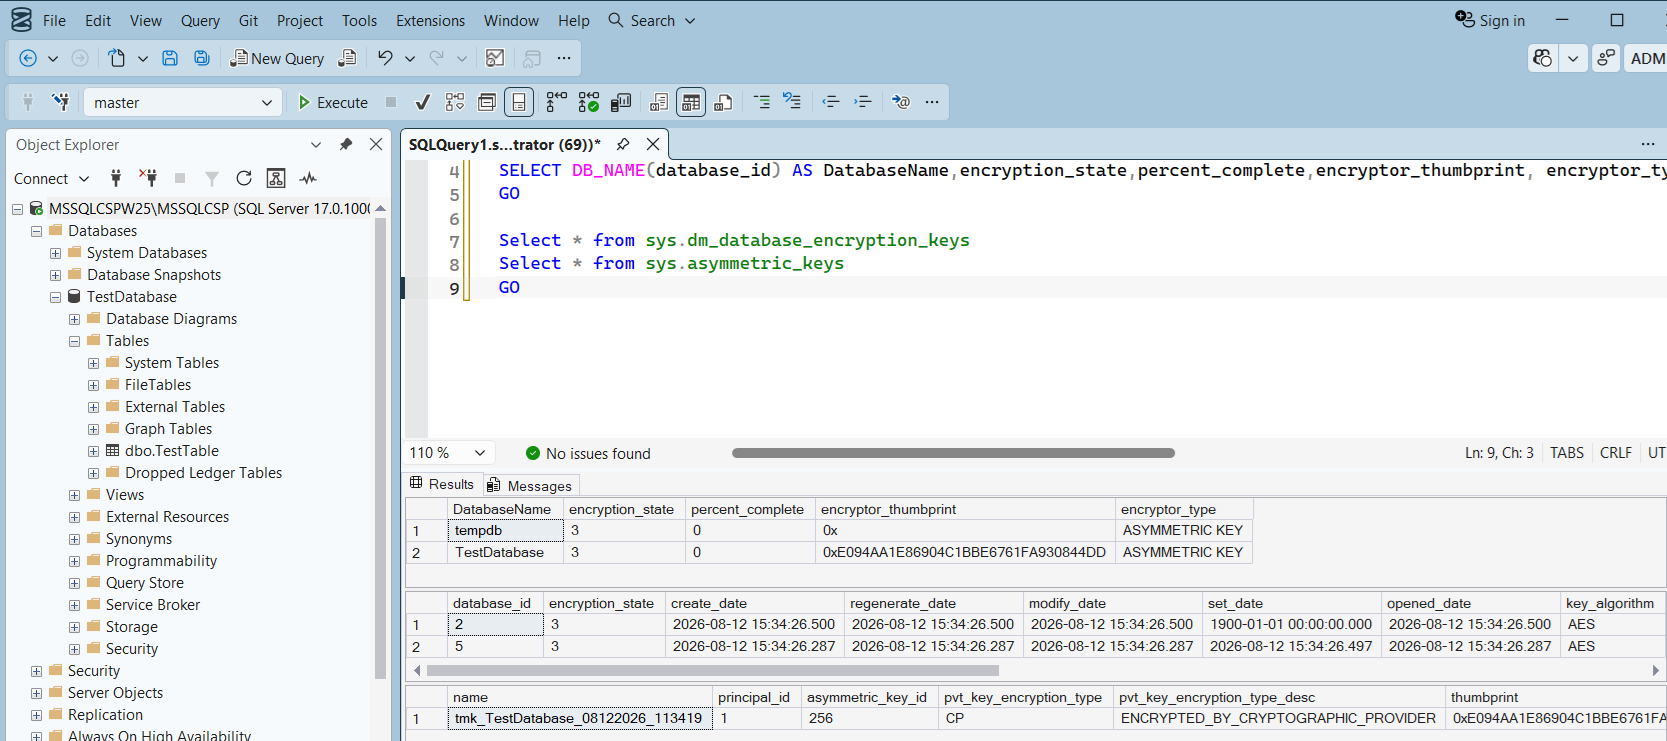The height and width of the screenshot is (741, 1667).
Task: Toggle Include Client Statistics
Action: 621,102
